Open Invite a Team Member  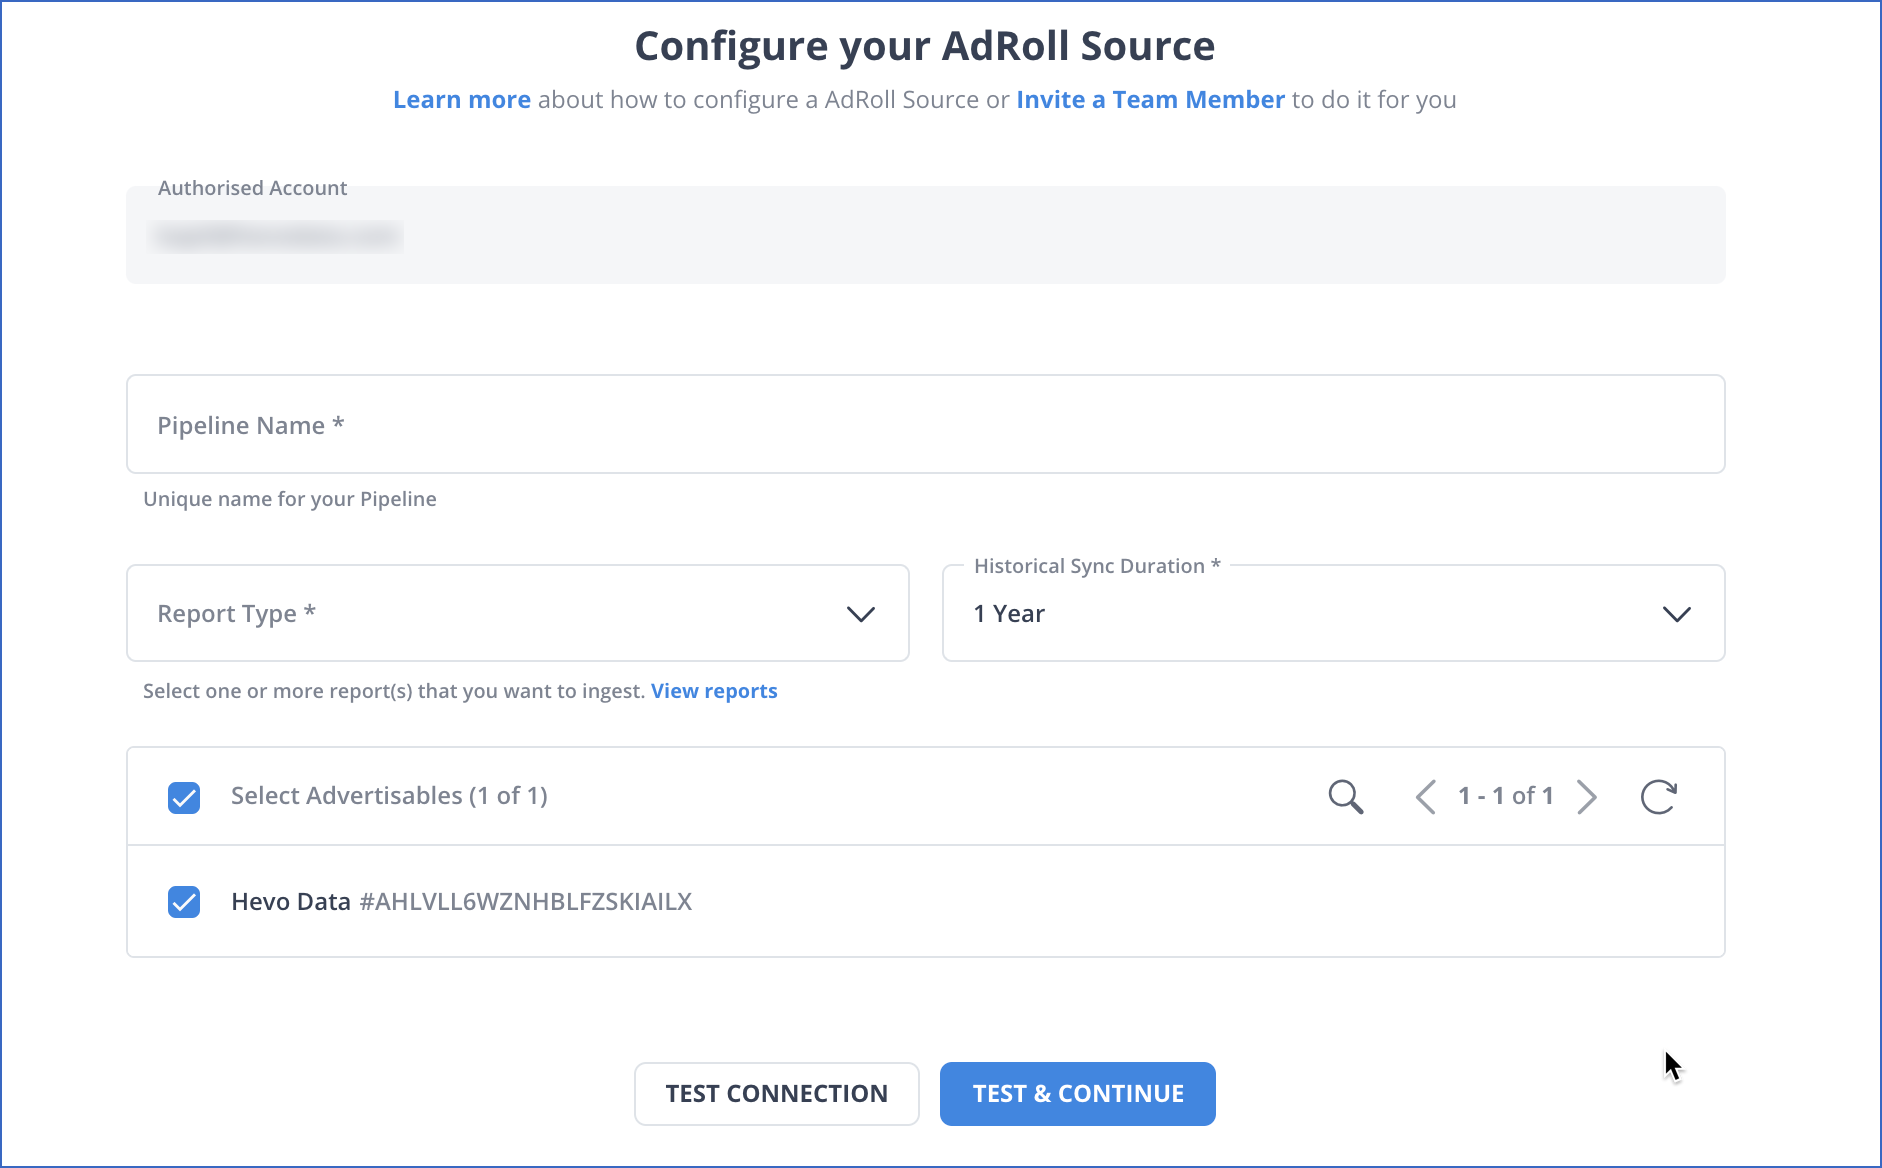point(1150,99)
